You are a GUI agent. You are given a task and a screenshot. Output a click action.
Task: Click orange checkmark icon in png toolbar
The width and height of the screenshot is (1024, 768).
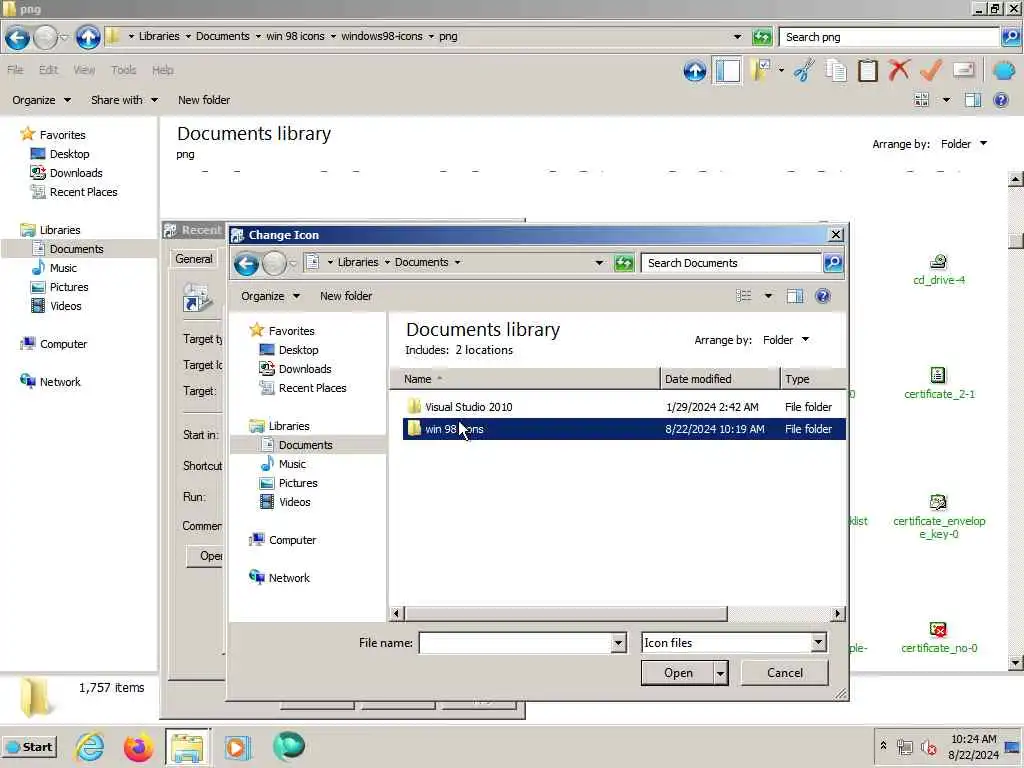point(931,70)
